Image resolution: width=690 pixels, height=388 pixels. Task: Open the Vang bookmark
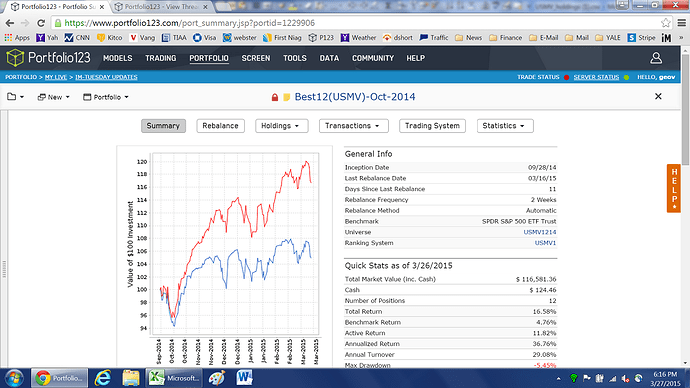click(x=142, y=38)
